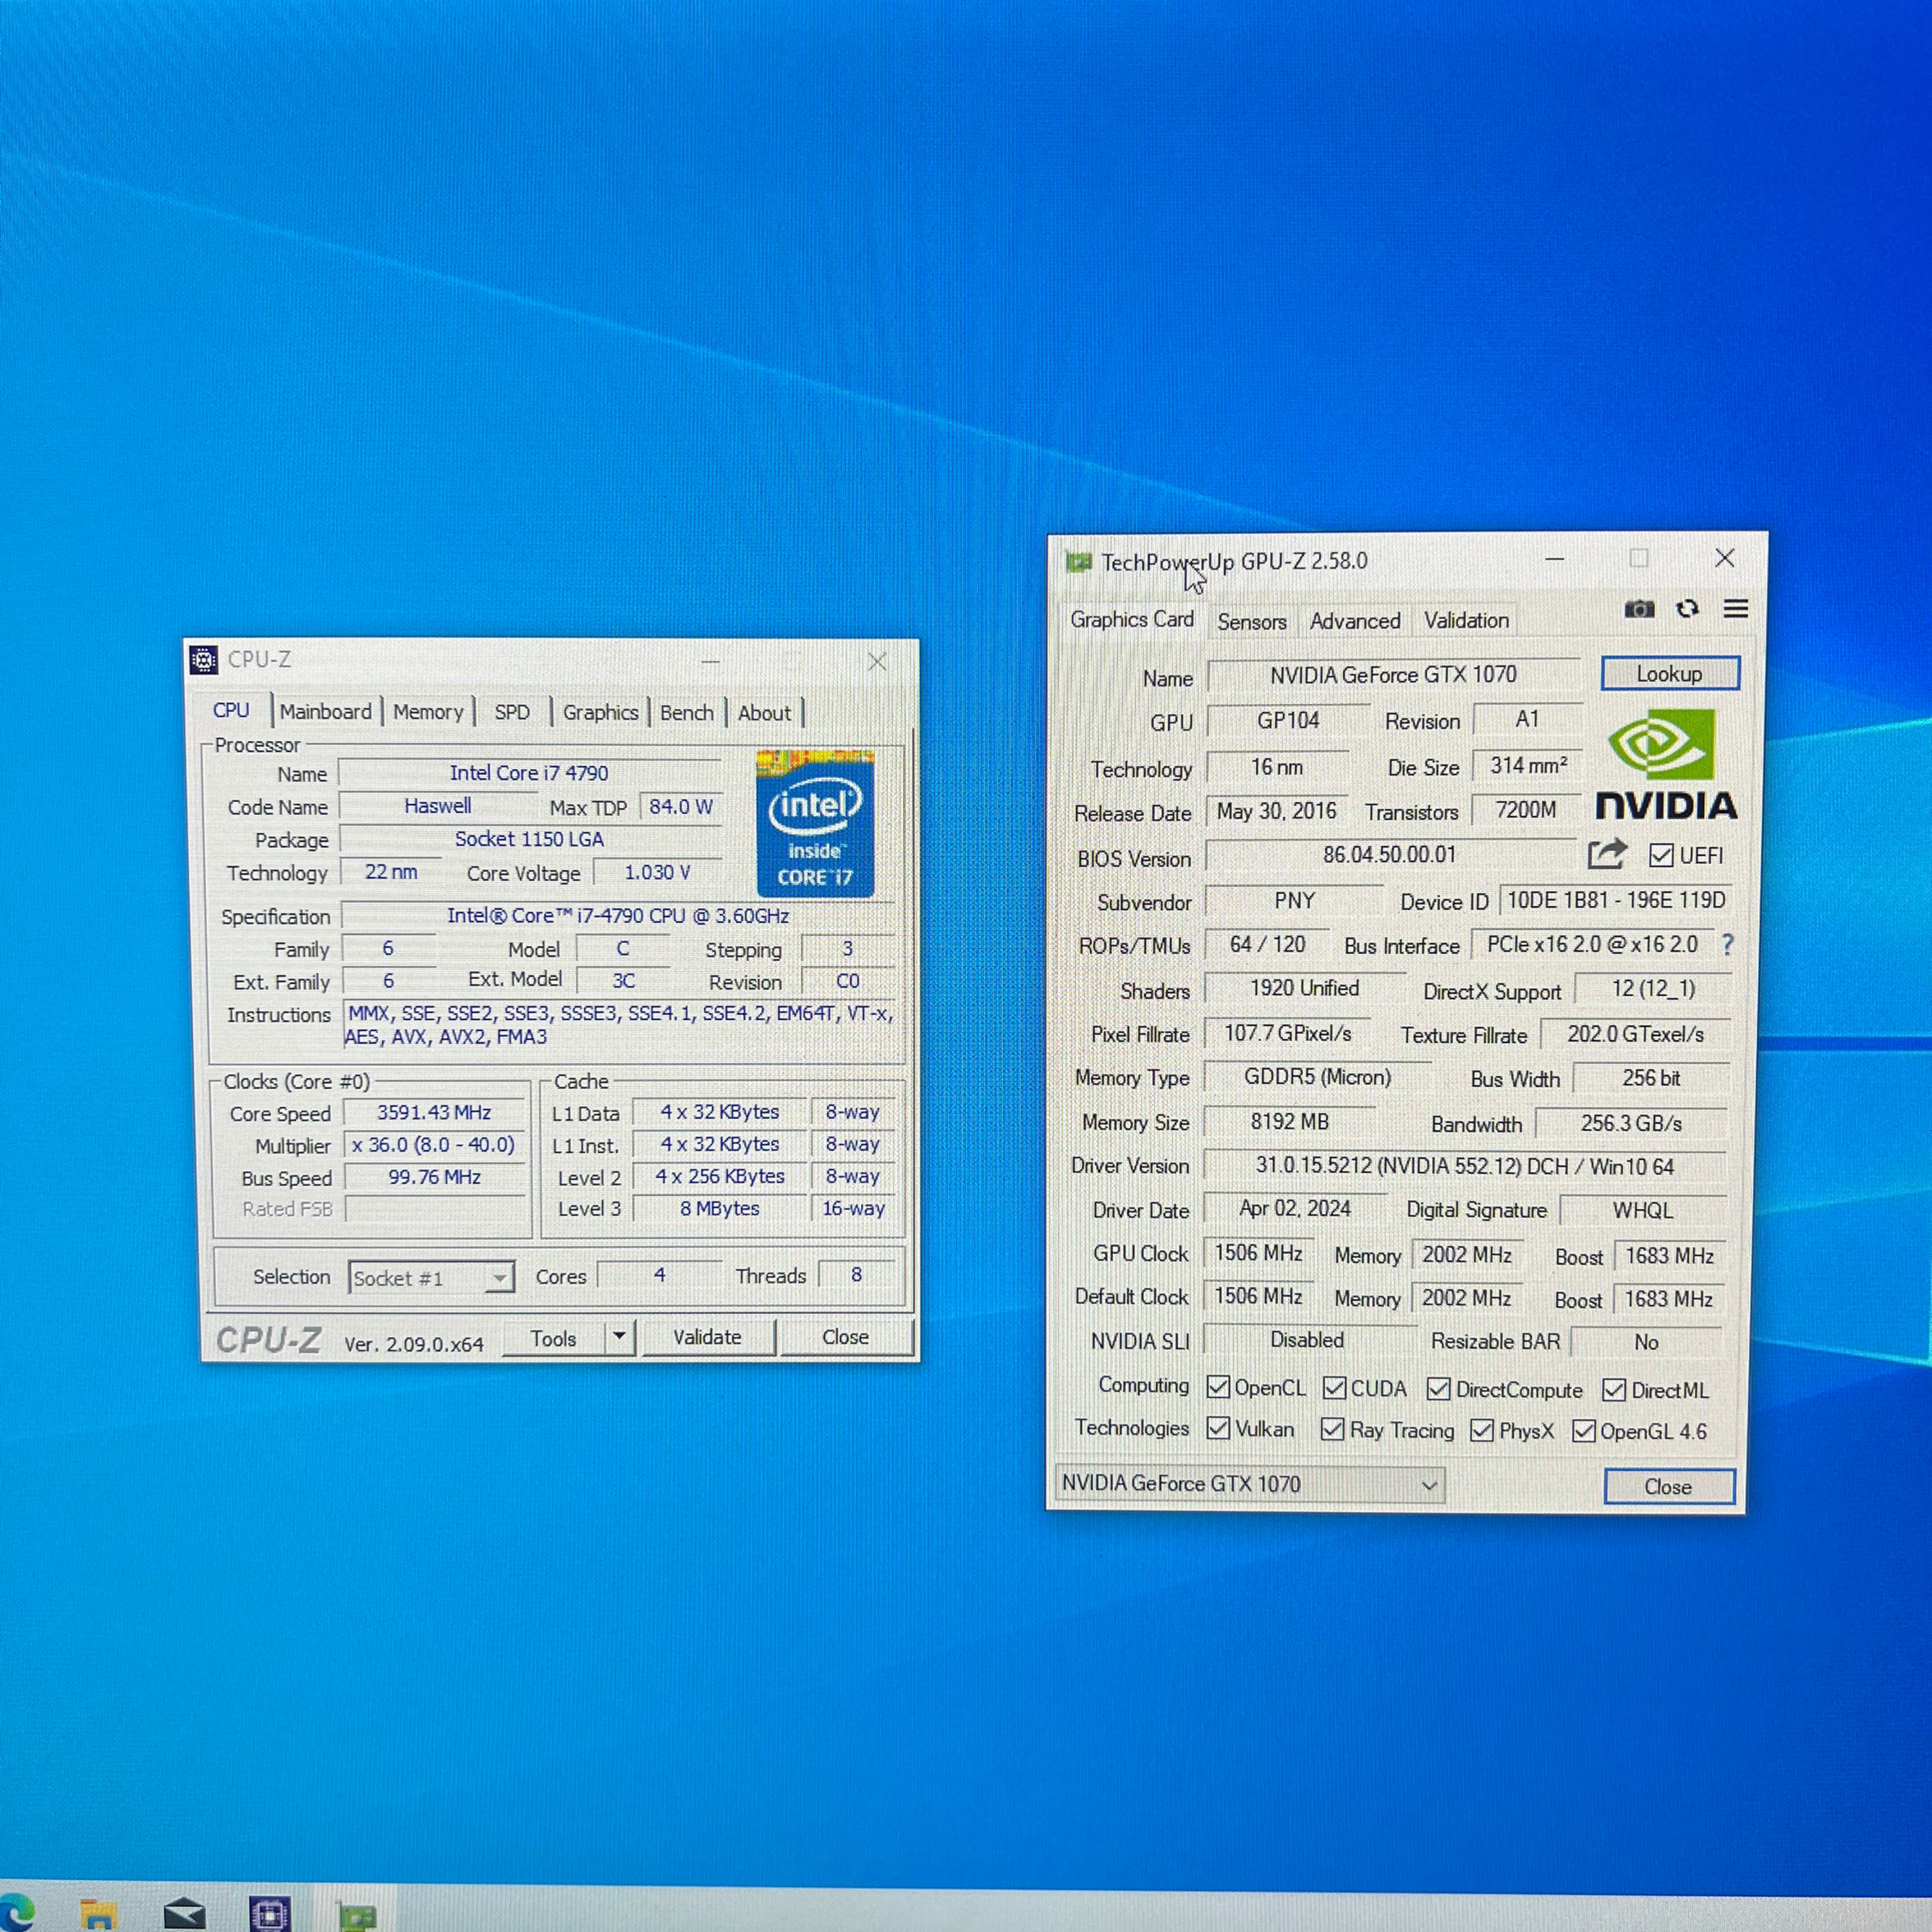Click the Bandwidth value 256.3 GB/s
Image resolution: width=1932 pixels, height=1932 pixels.
pos(1631,1123)
